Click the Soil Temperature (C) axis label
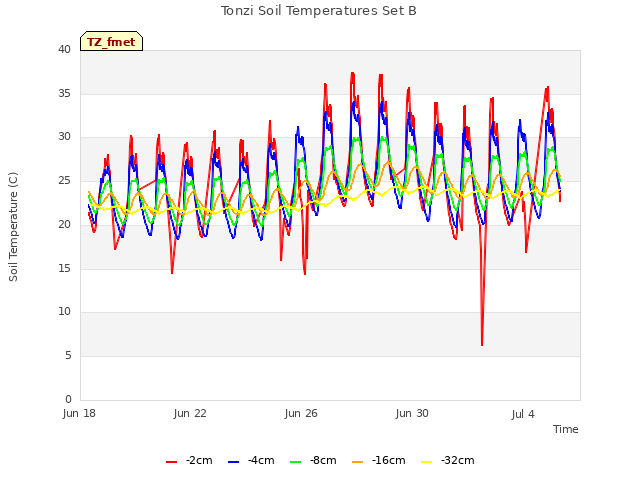 coord(13,227)
